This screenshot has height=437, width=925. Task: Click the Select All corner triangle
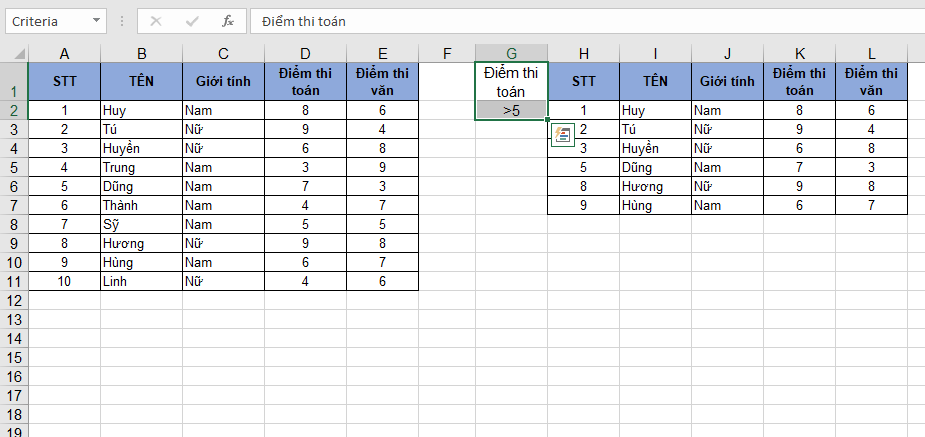pos(14,53)
